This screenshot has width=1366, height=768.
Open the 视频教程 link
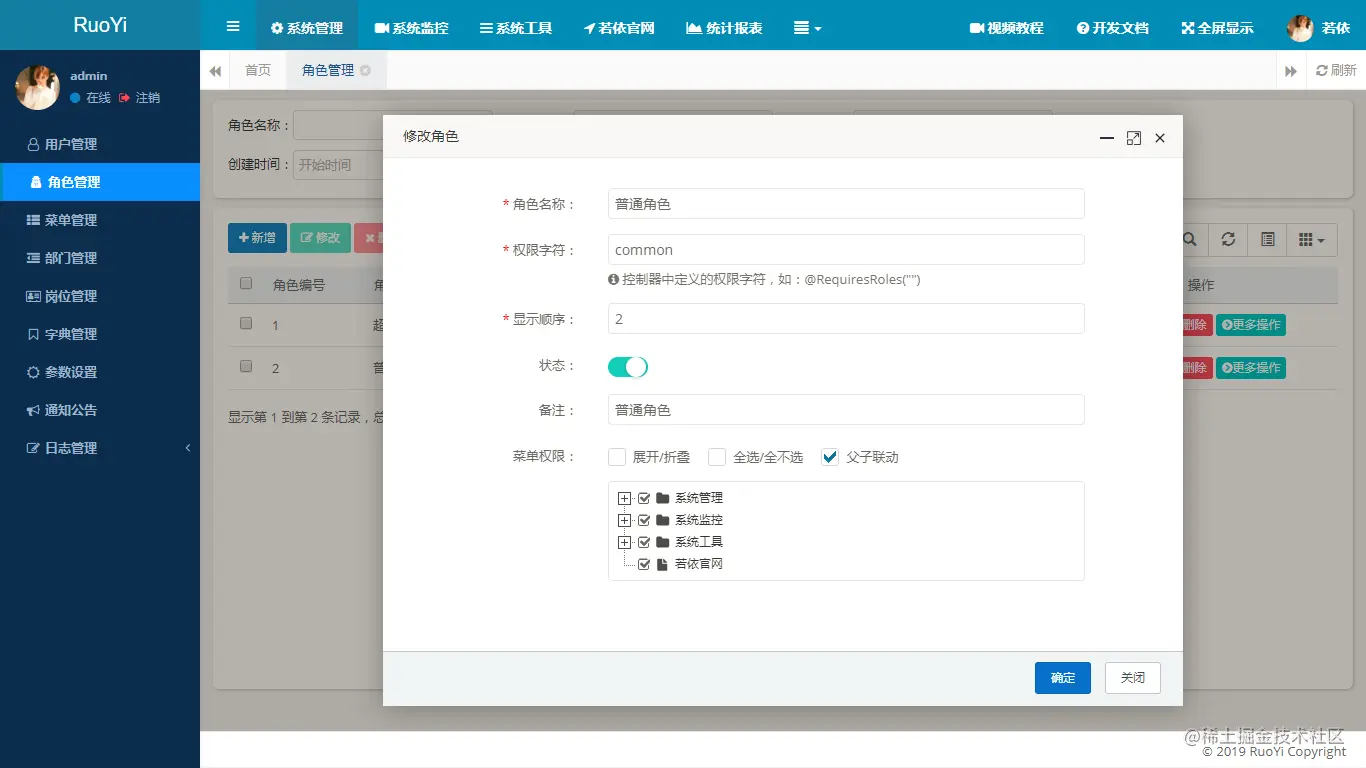point(1007,28)
